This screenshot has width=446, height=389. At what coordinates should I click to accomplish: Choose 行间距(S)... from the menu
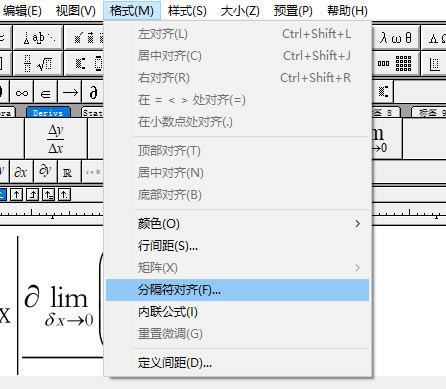(237, 246)
